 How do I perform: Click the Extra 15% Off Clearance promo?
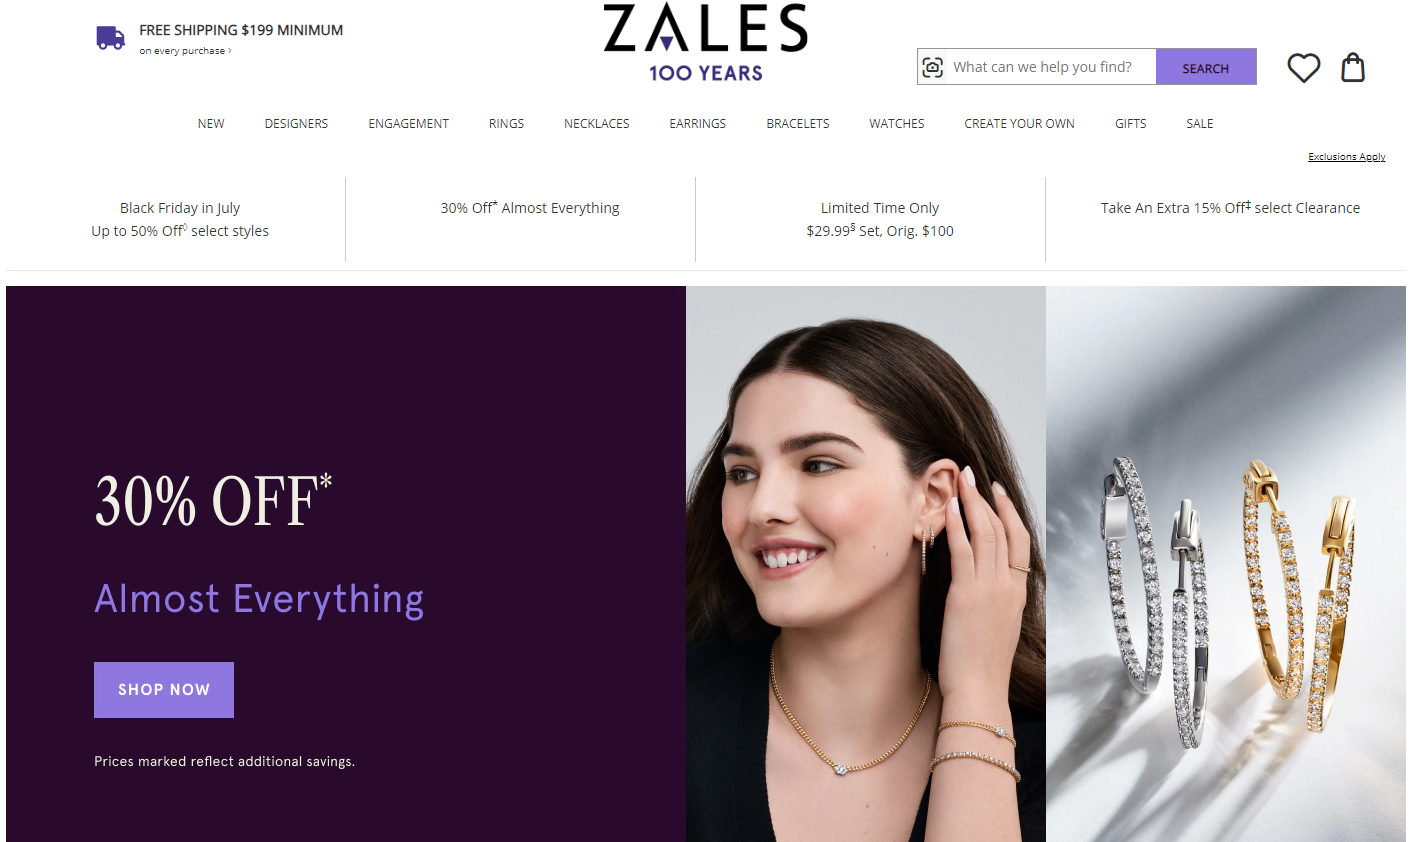(x=1230, y=208)
